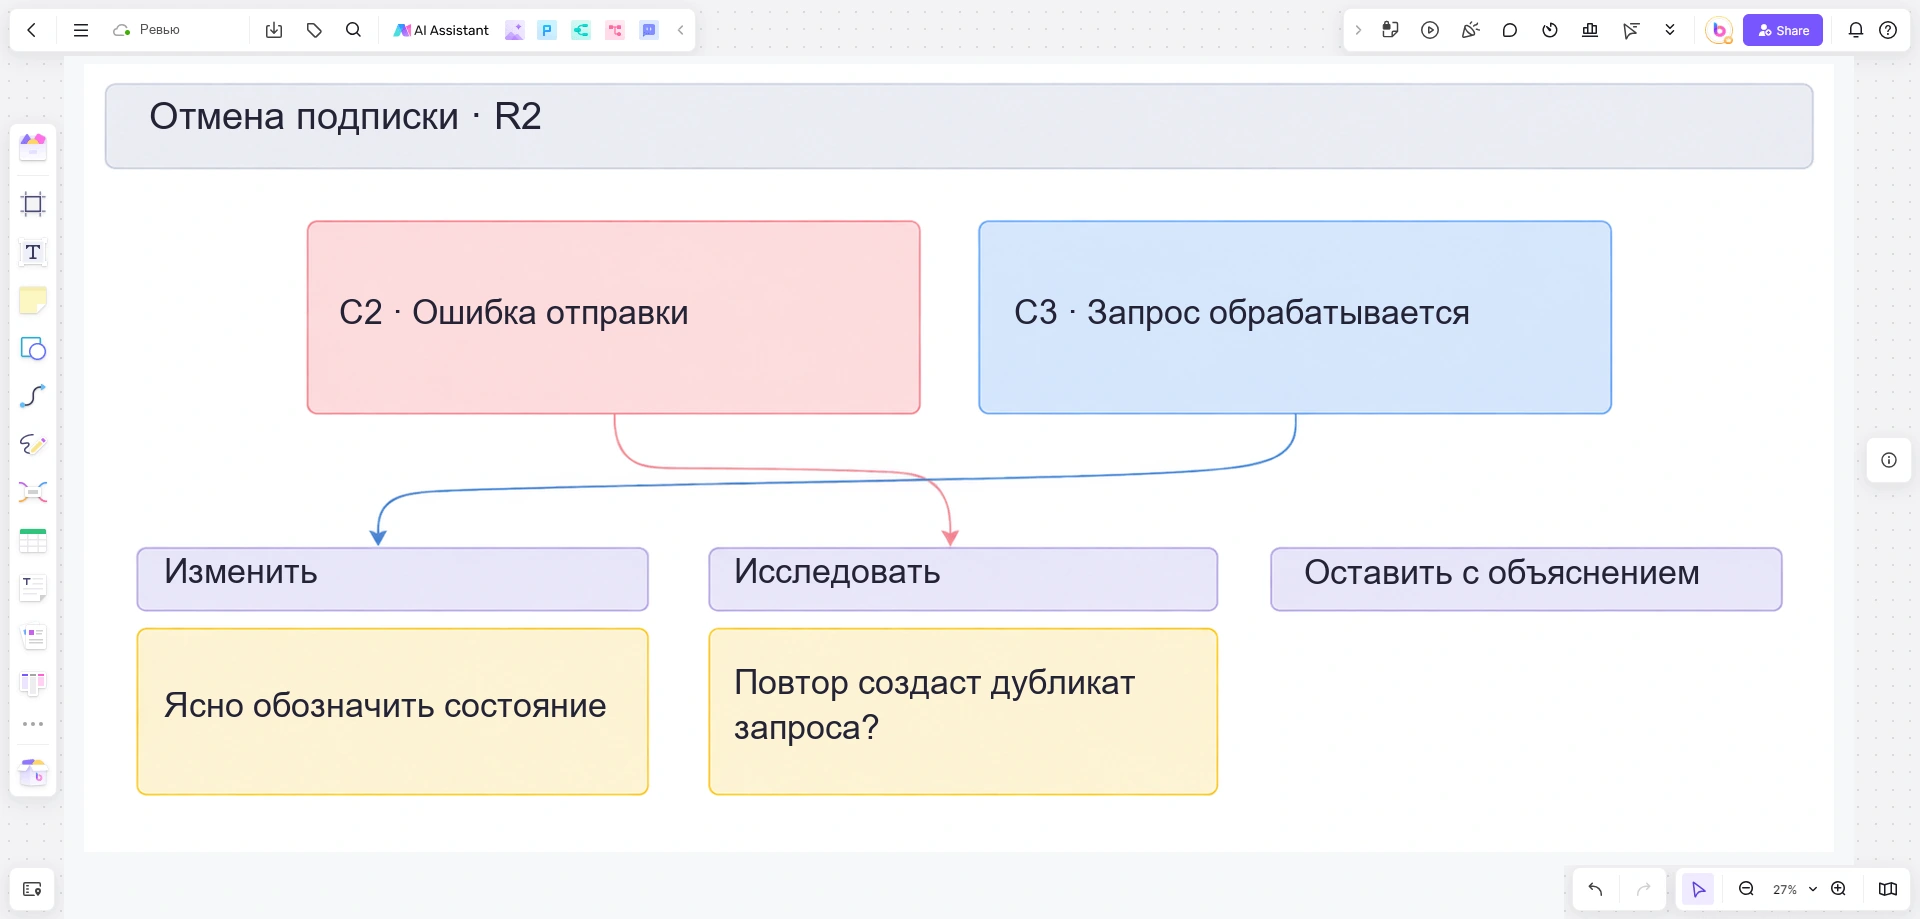Zoom in with the plus magnifier
Image resolution: width=1920 pixels, height=919 pixels.
coord(1838,889)
